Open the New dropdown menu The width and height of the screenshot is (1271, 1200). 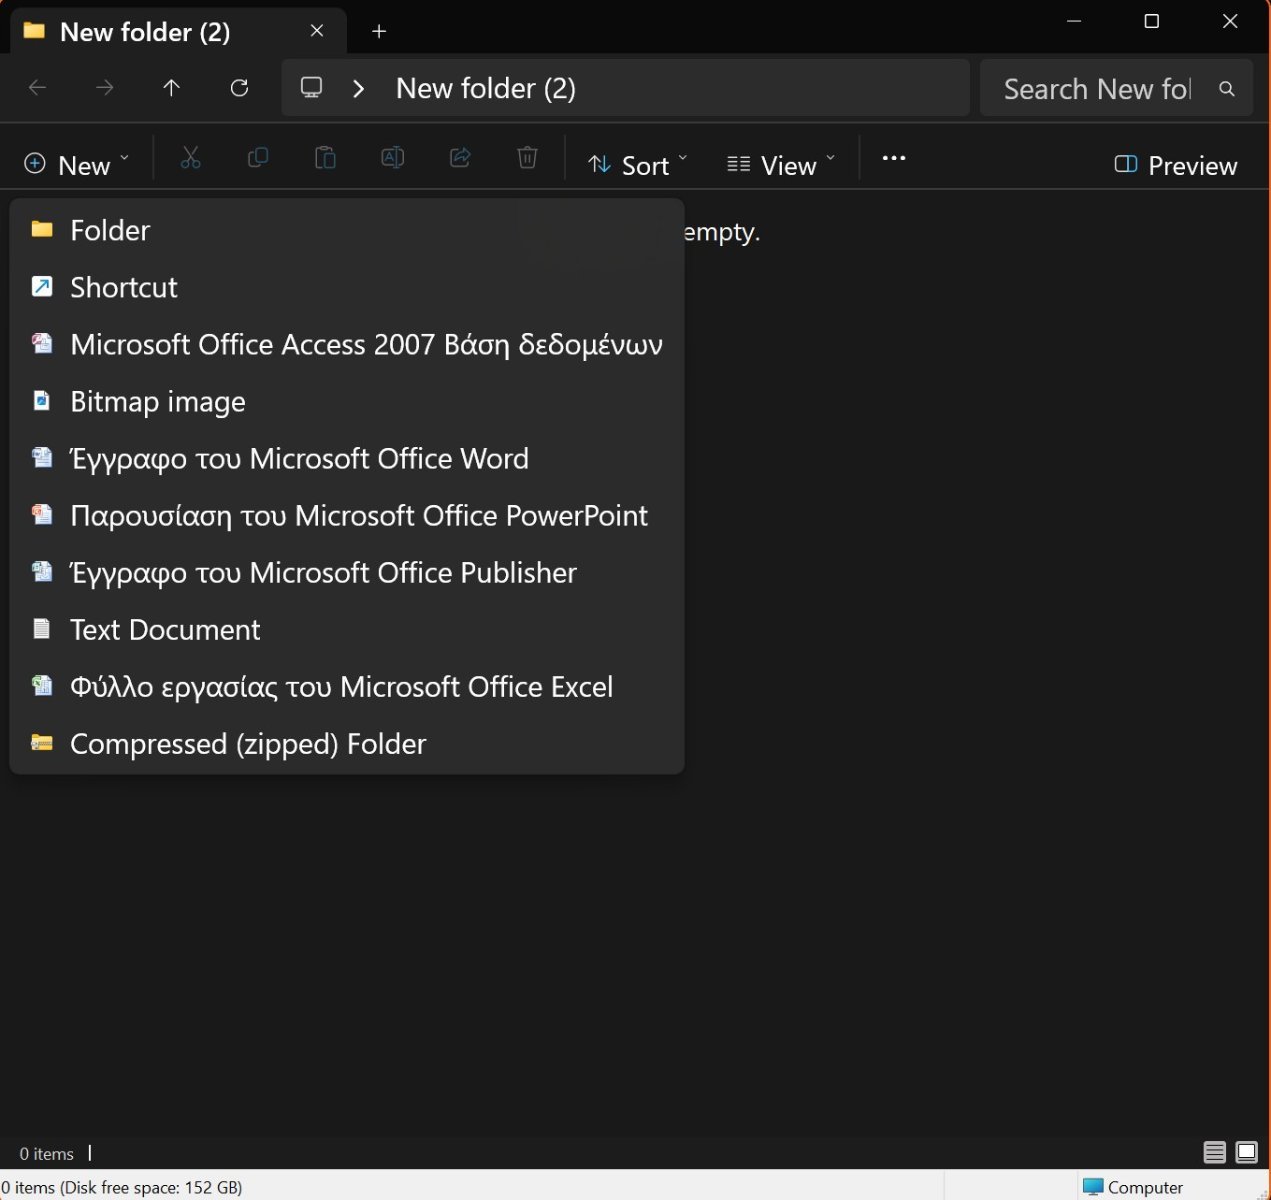pyautogui.click(x=77, y=165)
